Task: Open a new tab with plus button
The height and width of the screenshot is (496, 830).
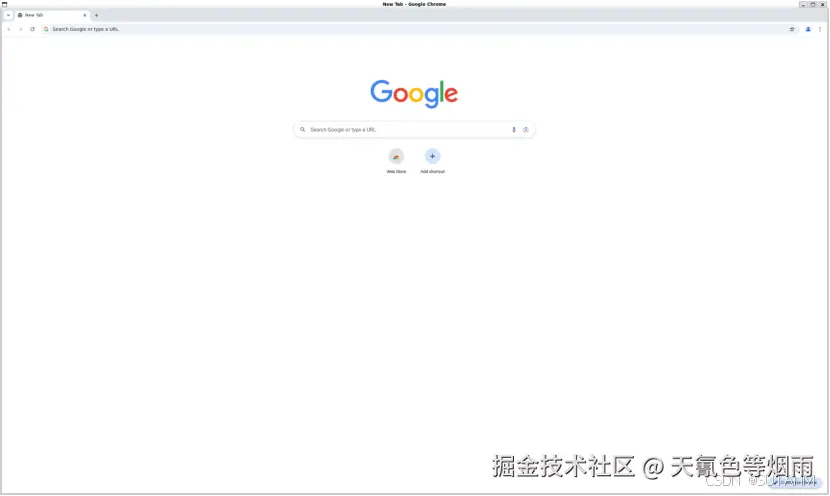Action: point(96,15)
